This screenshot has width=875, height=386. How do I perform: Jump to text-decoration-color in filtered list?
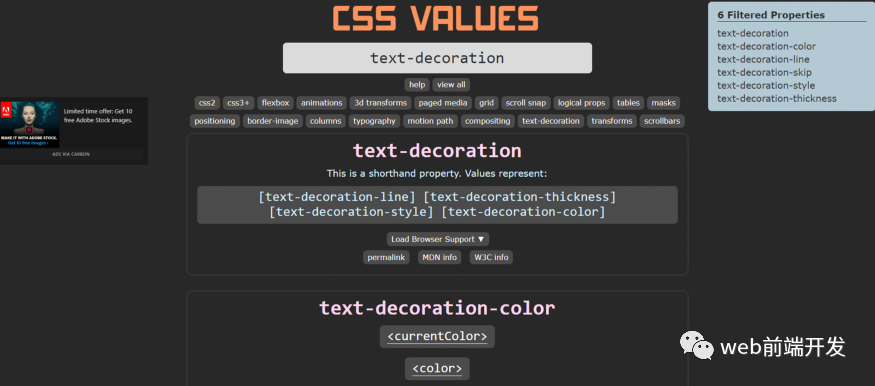[x=766, y=46]
